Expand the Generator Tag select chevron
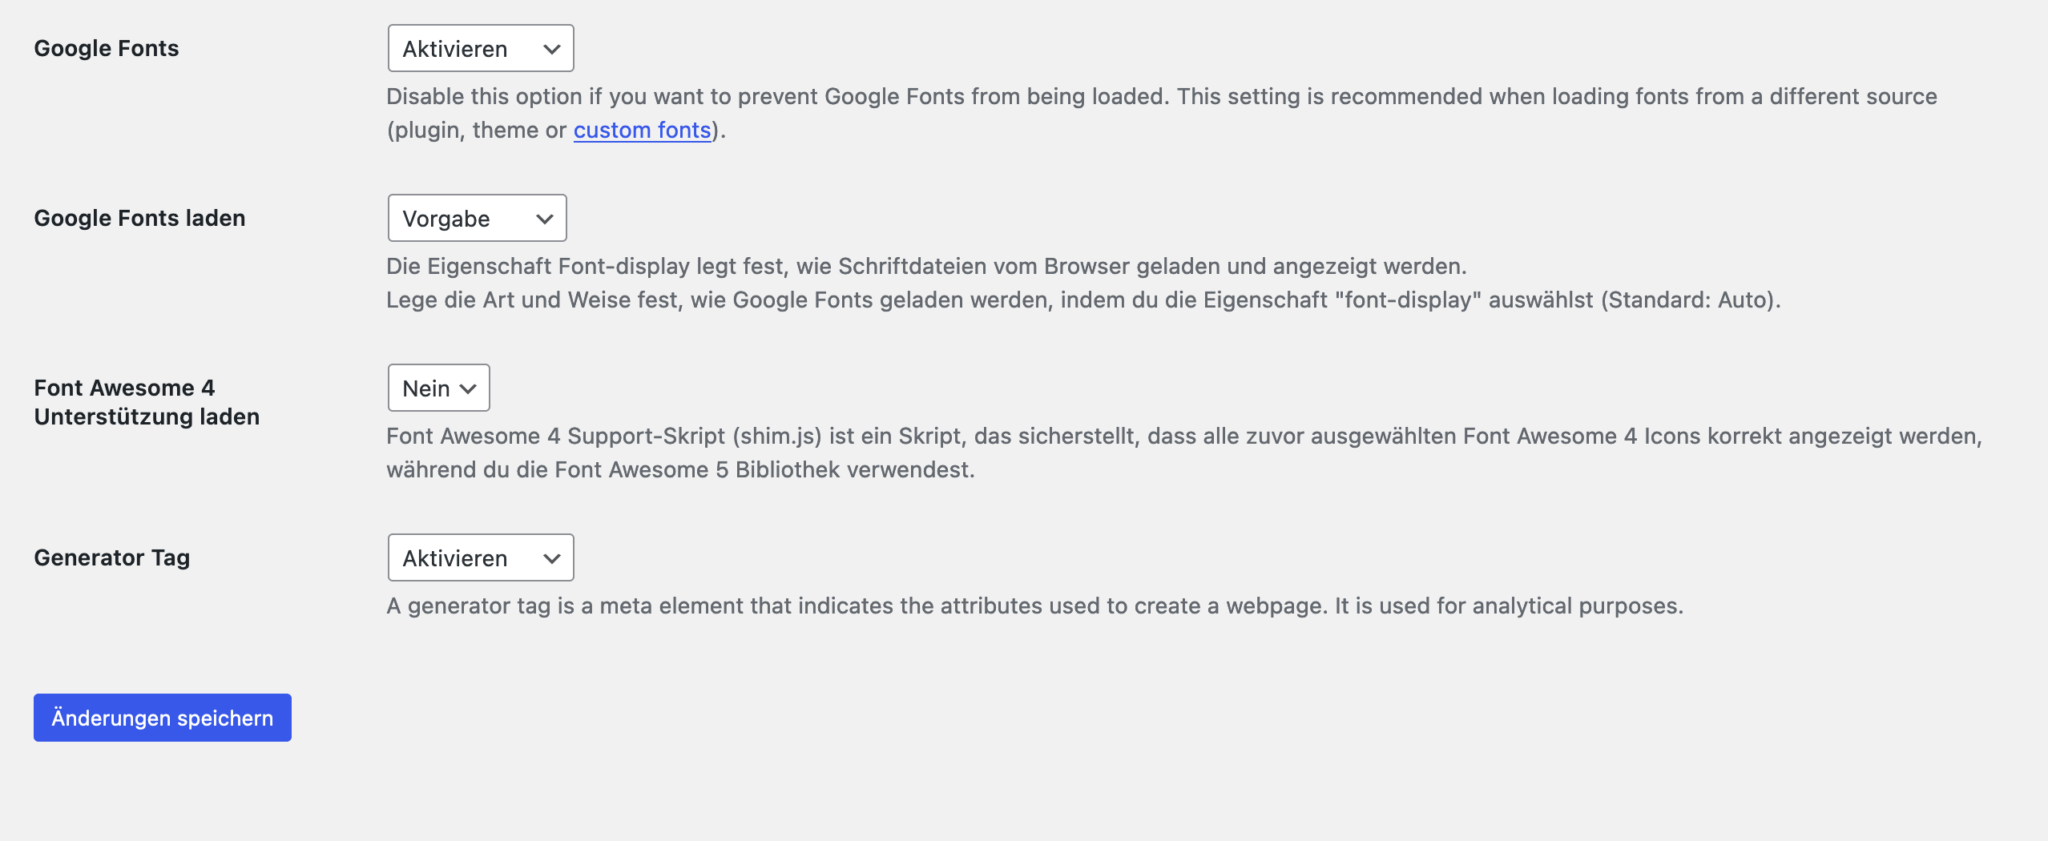 coord(549,557)
